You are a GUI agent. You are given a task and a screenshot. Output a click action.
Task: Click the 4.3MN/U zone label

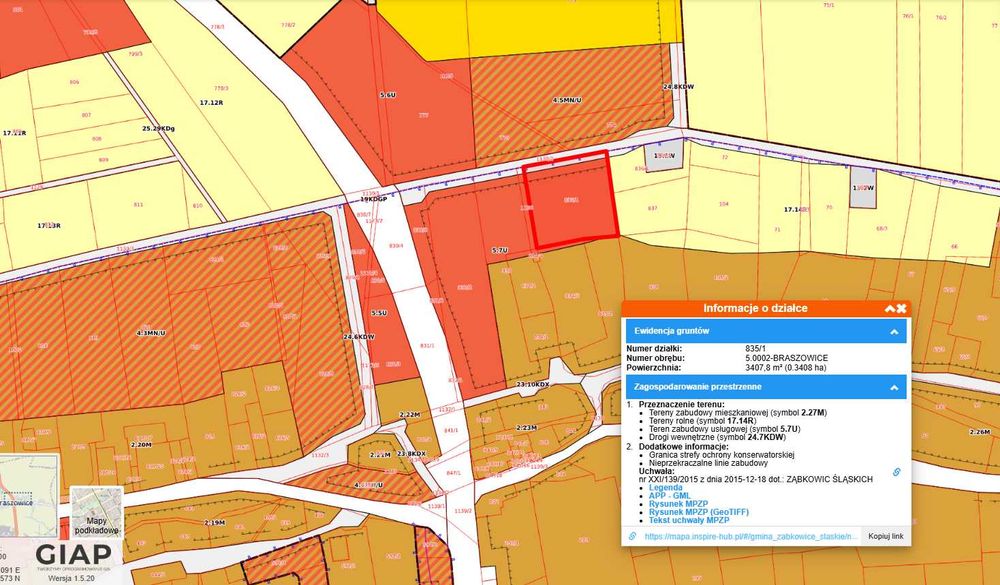[x=151, y=333]
